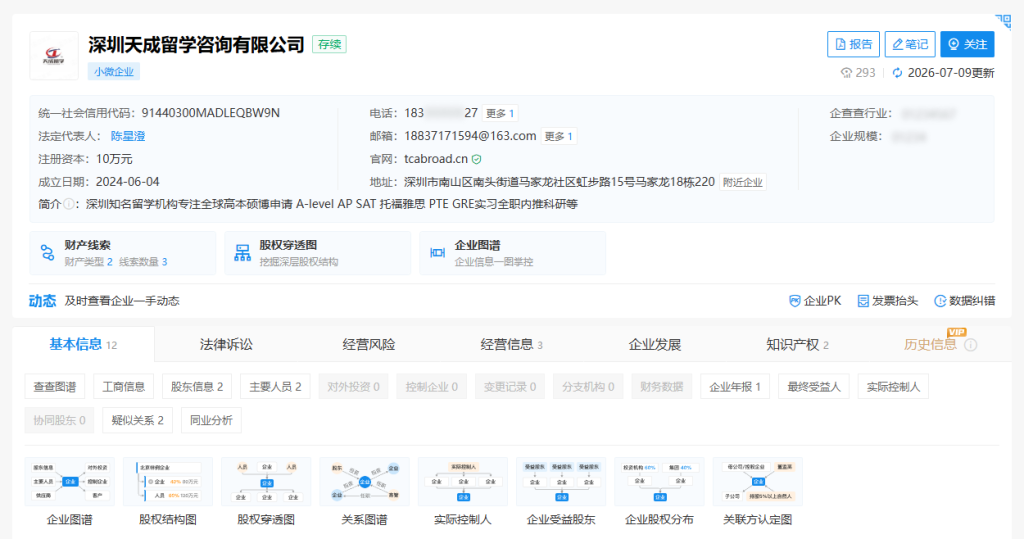Click 附近企业 nearby companies button

743,182
